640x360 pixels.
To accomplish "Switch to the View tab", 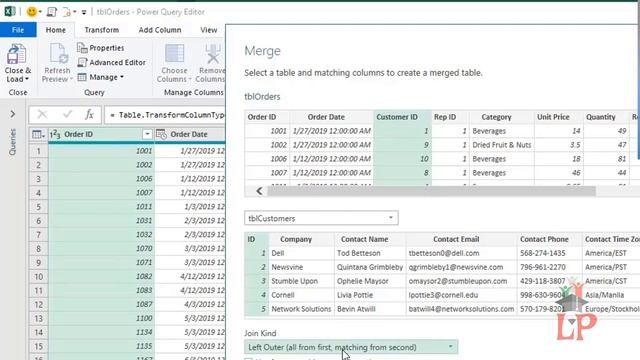I will (x=209, y=30).
